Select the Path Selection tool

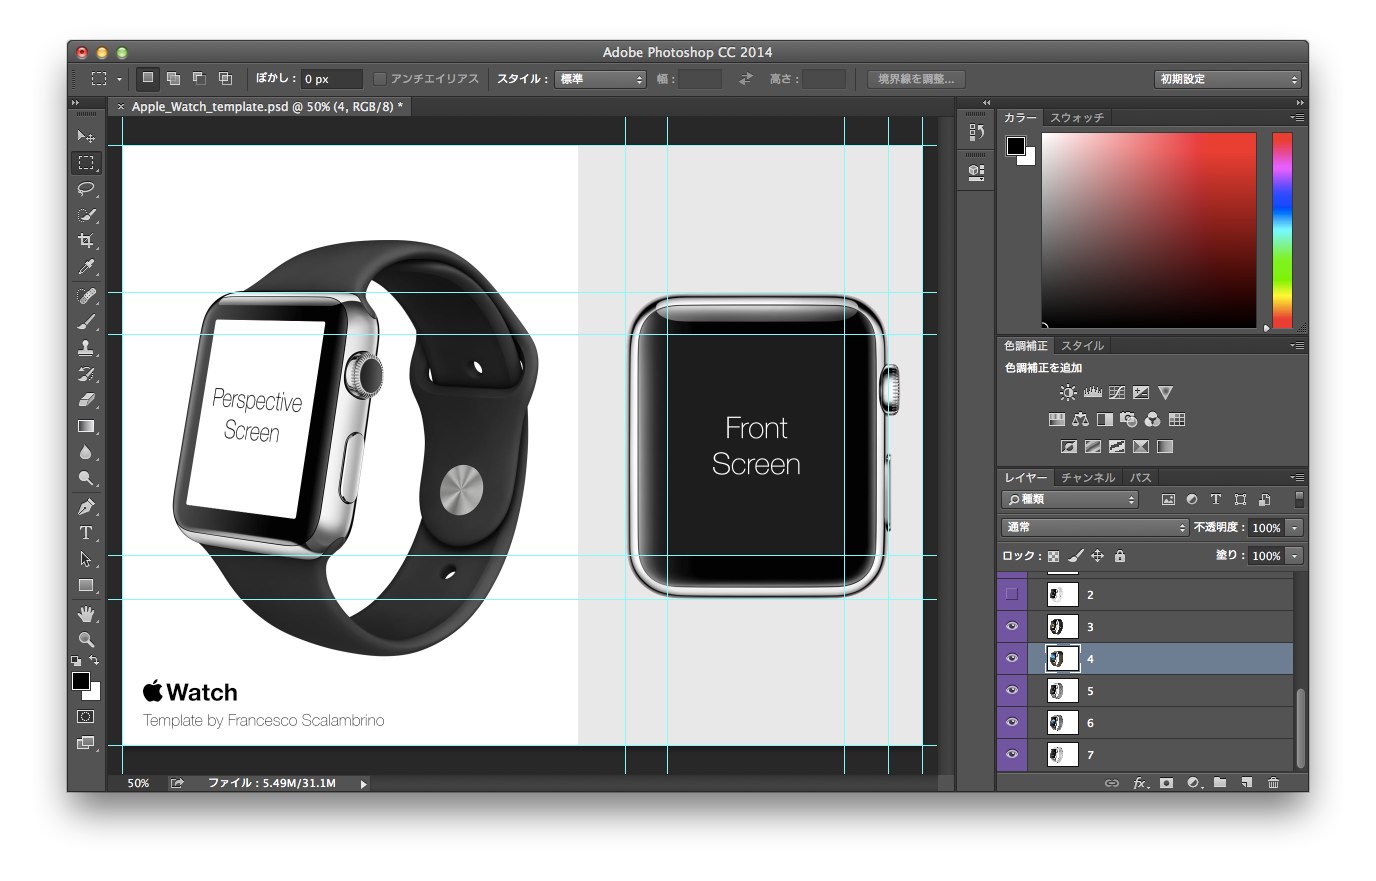[x=86, y=559]
